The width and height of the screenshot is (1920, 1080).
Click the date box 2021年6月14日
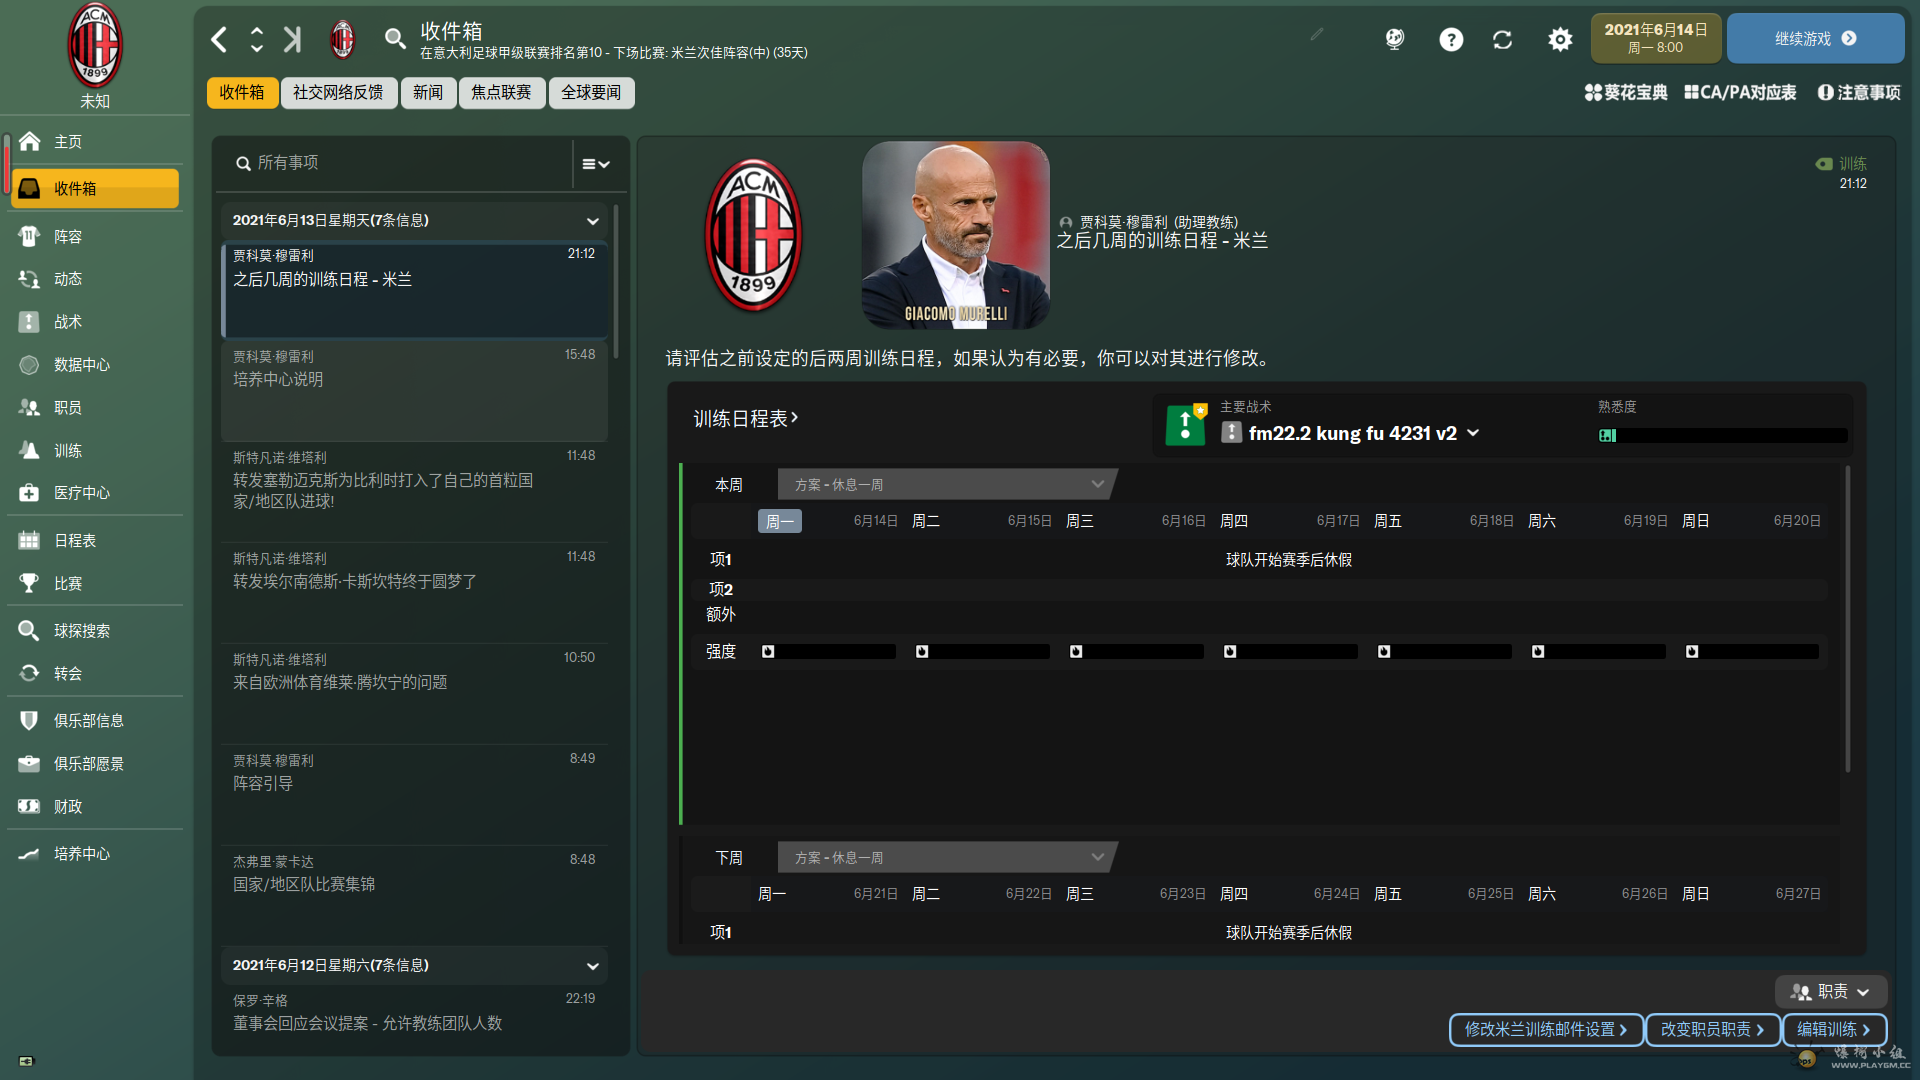click(1656, 39)
